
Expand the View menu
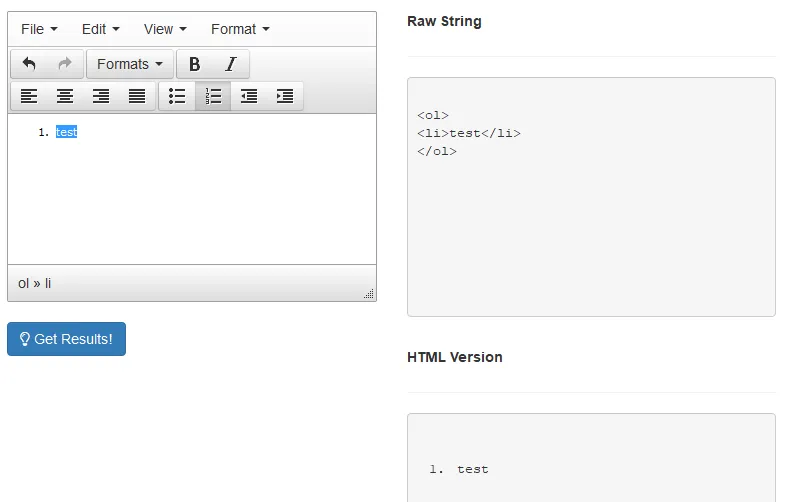pos(165,29)
